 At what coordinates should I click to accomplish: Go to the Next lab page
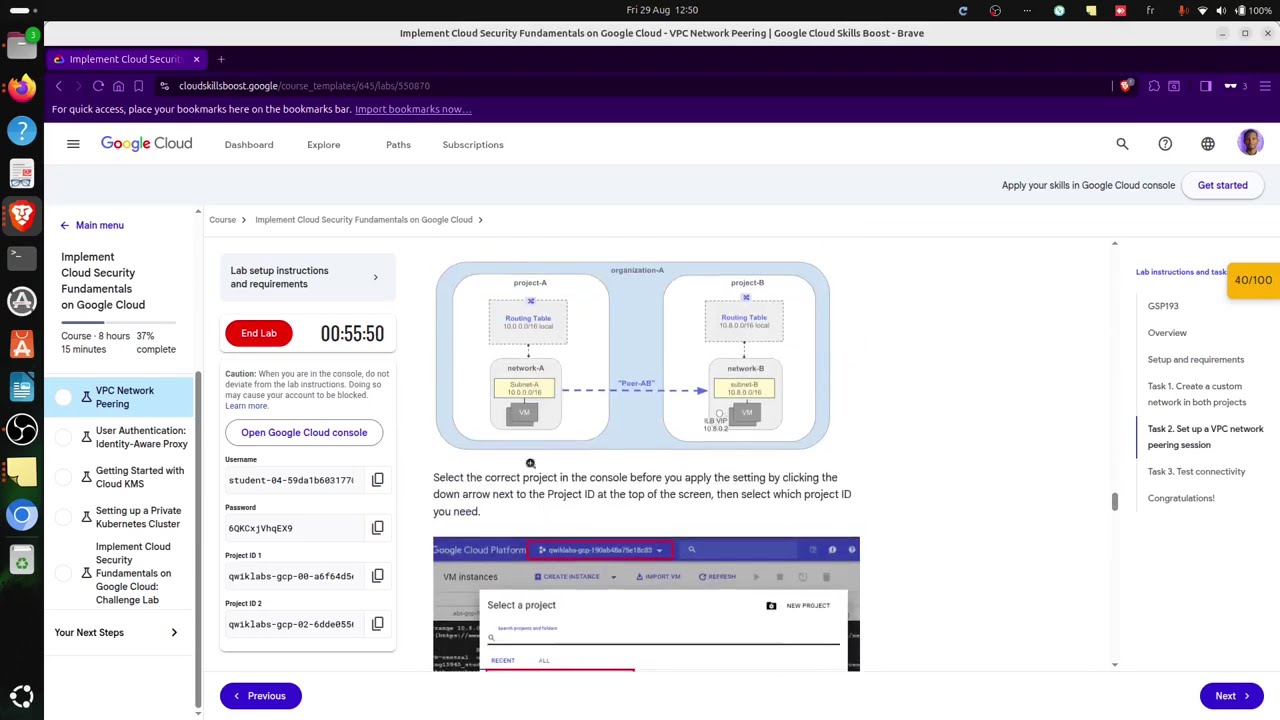[x=1231, y=696]
